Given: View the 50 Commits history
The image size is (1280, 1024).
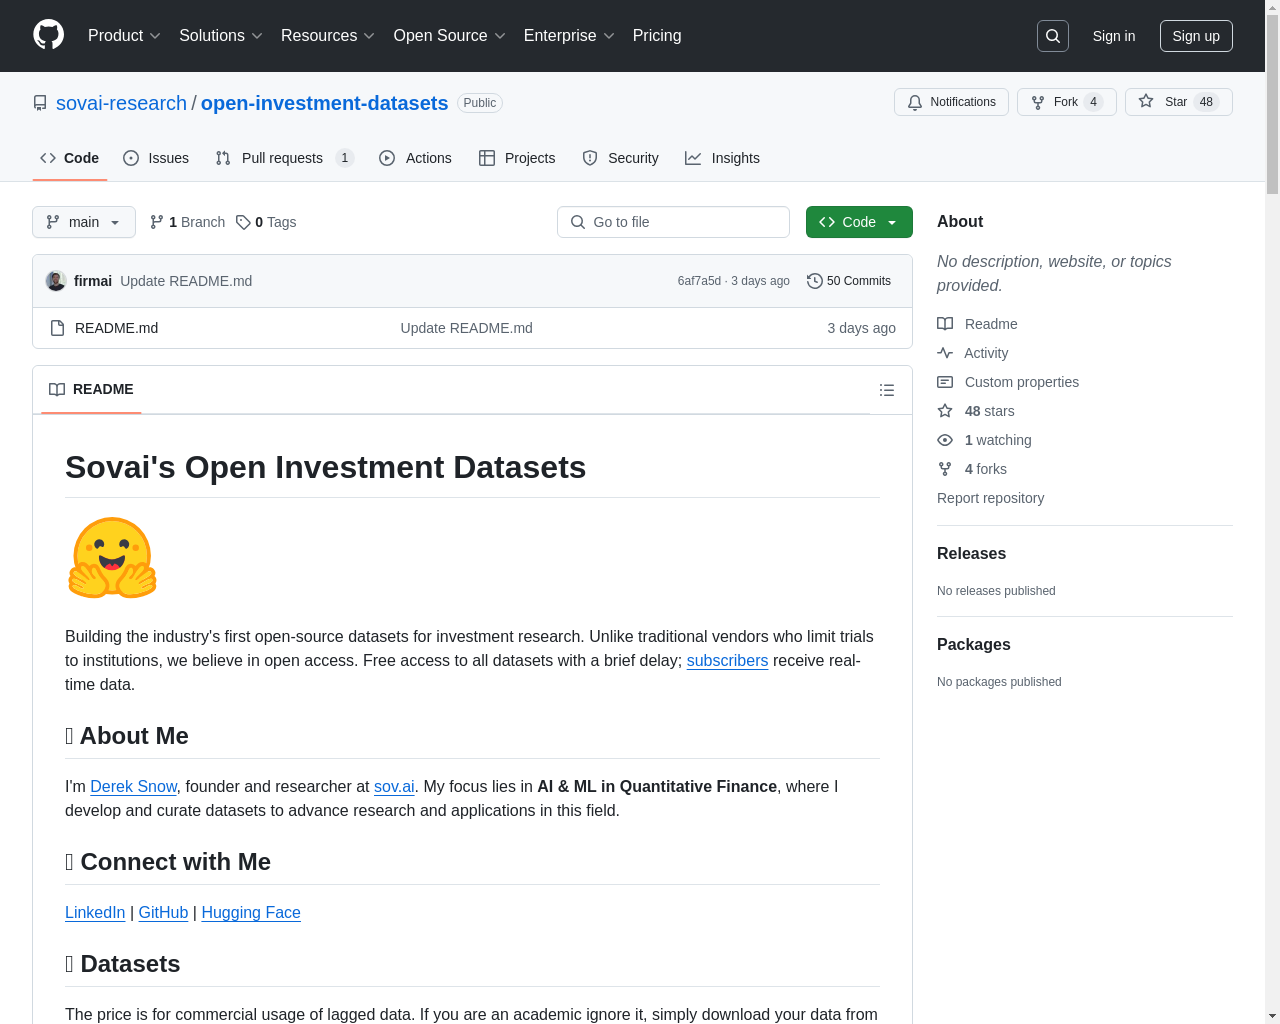Looking at the screenshot, I should (x=849, y=281).
